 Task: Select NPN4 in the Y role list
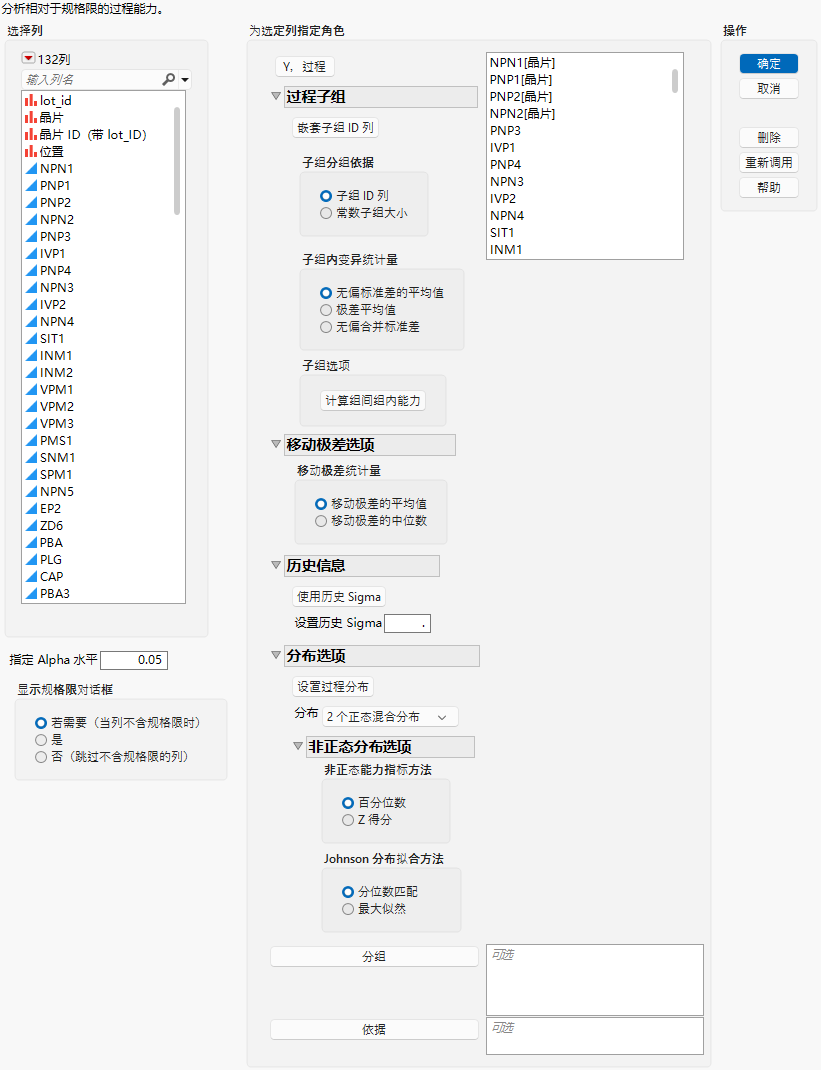click(507, 216)
